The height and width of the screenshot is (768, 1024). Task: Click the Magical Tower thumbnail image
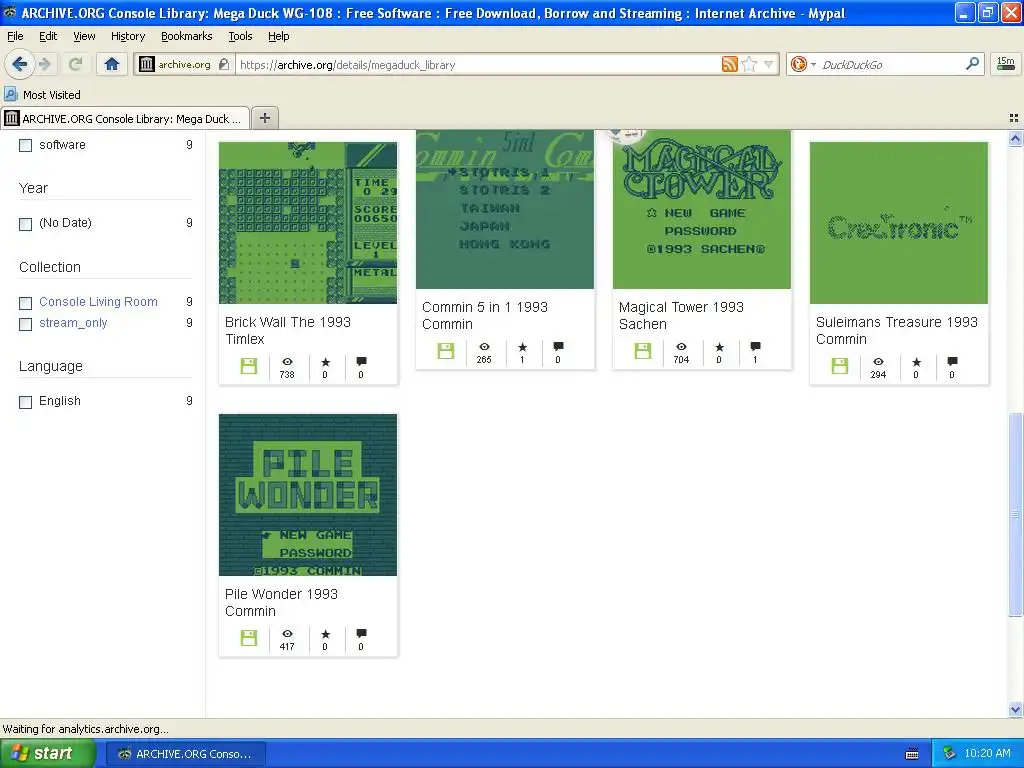point(701,209)
